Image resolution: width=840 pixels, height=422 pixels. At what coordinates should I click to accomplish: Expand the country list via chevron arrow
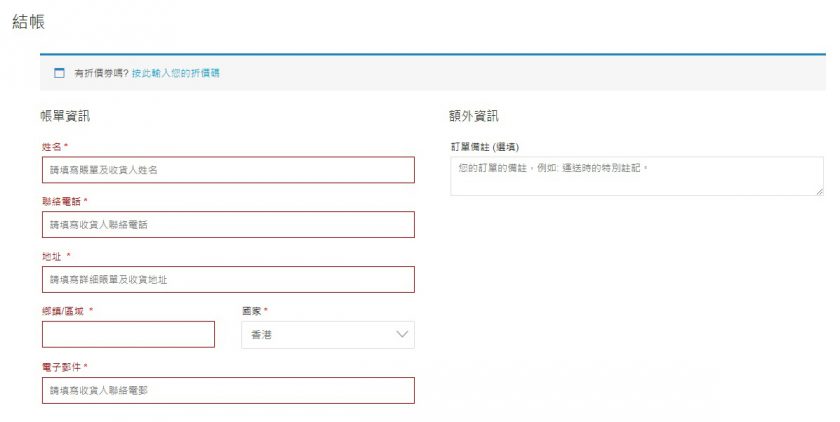(402, 334)
